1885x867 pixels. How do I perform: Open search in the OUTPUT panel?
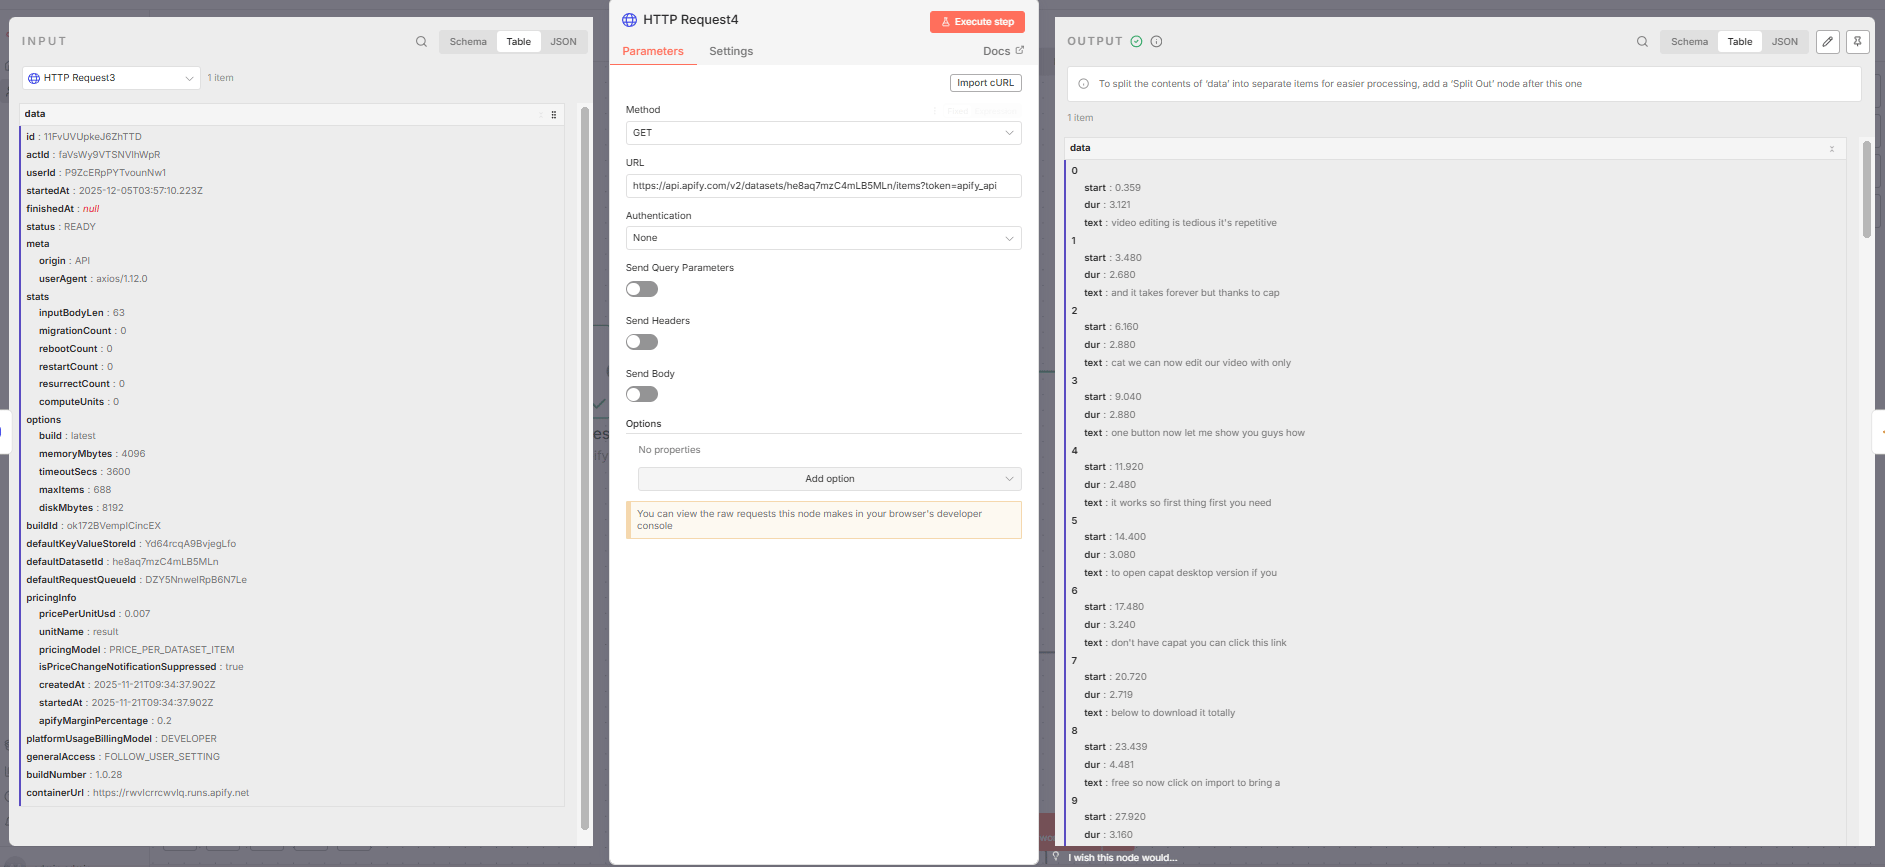click(1642, 42)
